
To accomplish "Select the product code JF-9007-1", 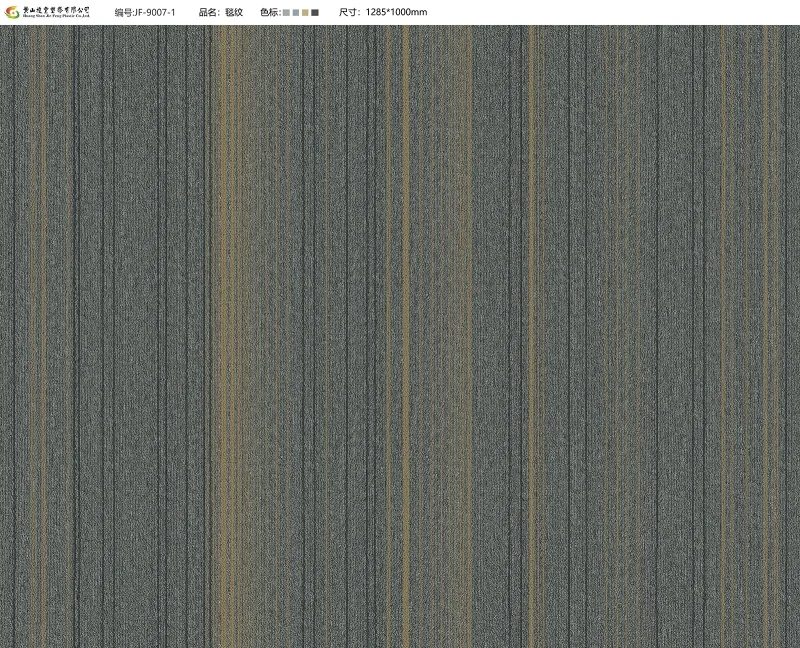I will 155,12.
